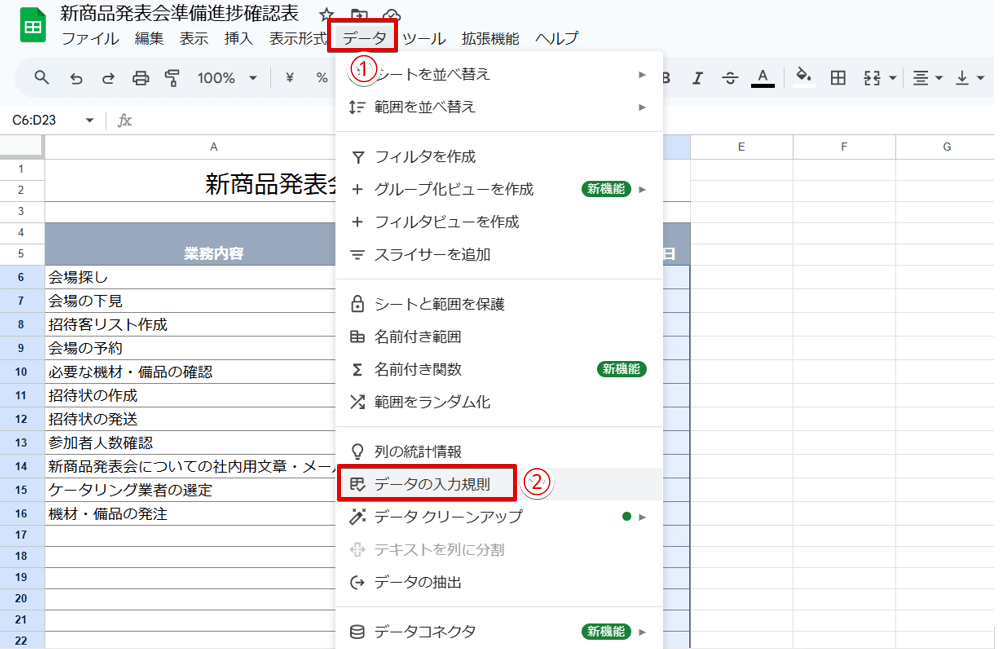Open the ファイル menu
This screenshot has width=1002, height=649.
(x=90, y=38)
